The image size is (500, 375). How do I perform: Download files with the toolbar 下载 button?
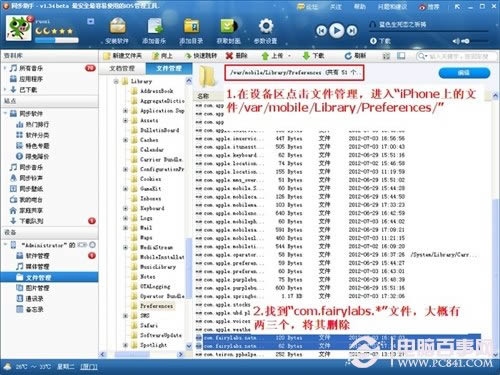click(313, 56)
